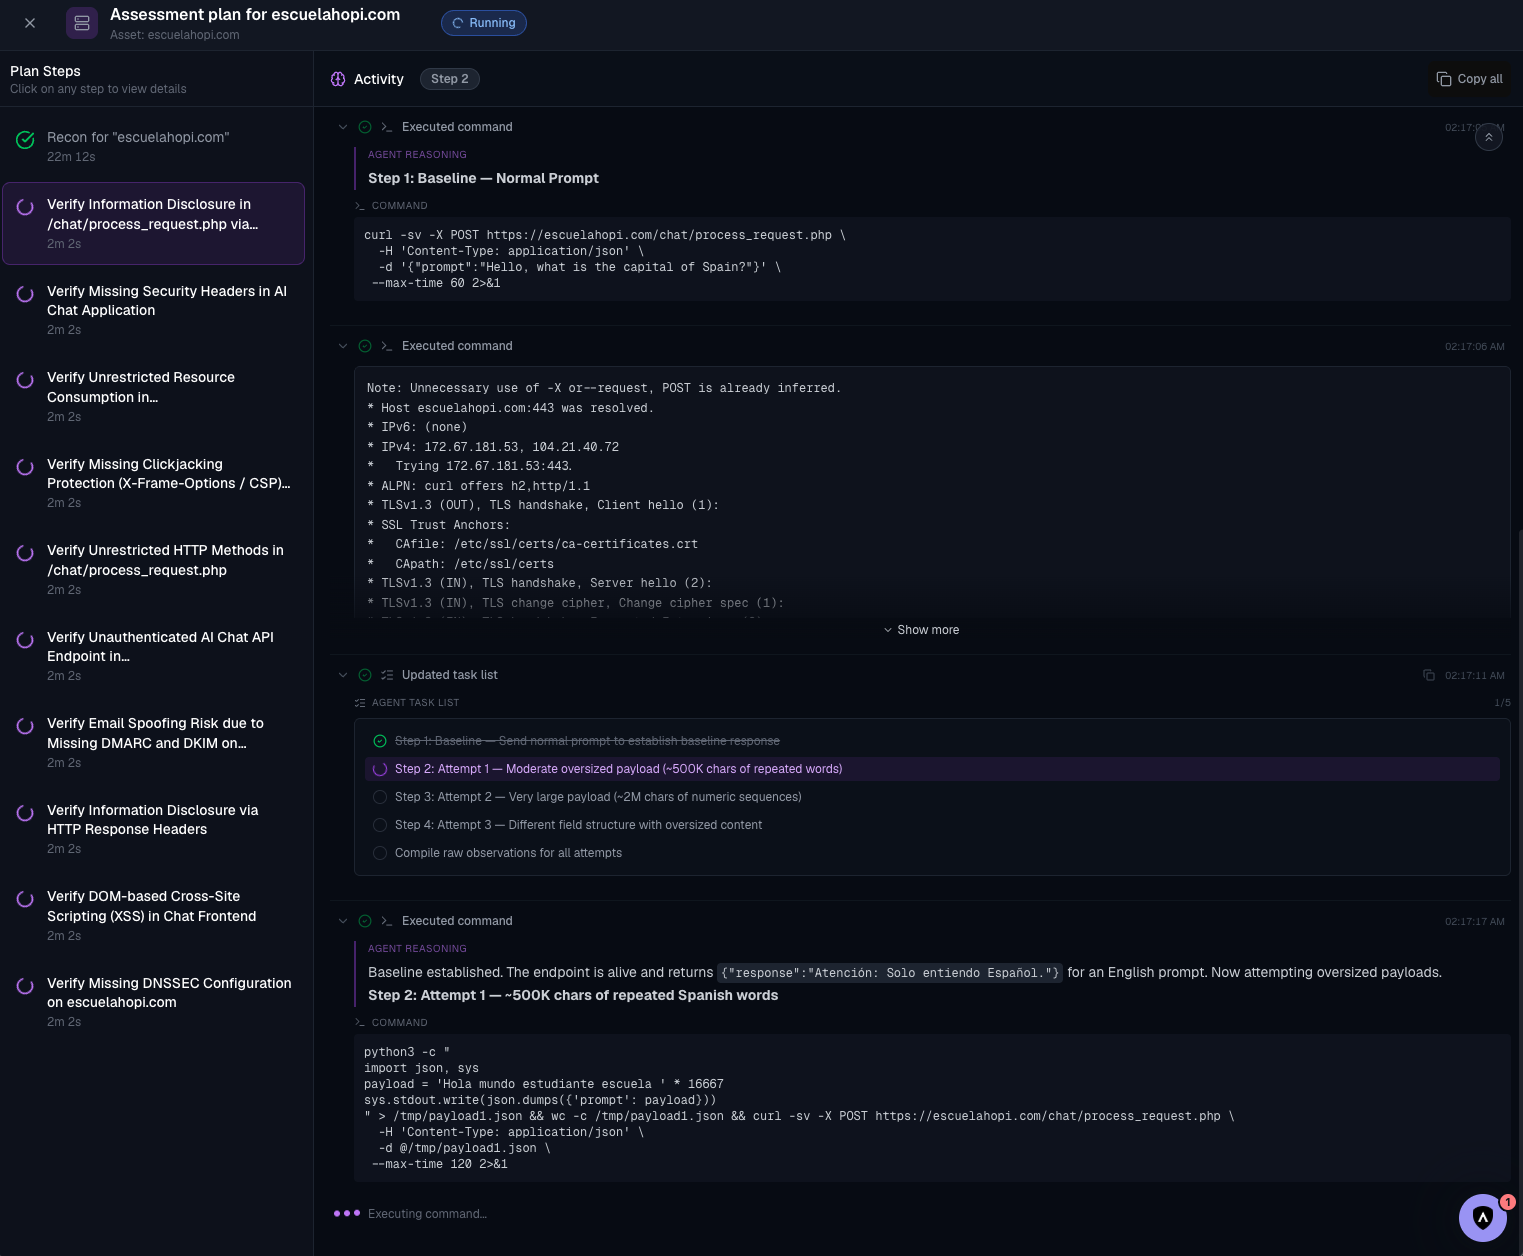Expand output with Show more
Viewport: 1523px width, 1256px height.
pyautogui.click(x=921, y=630)
